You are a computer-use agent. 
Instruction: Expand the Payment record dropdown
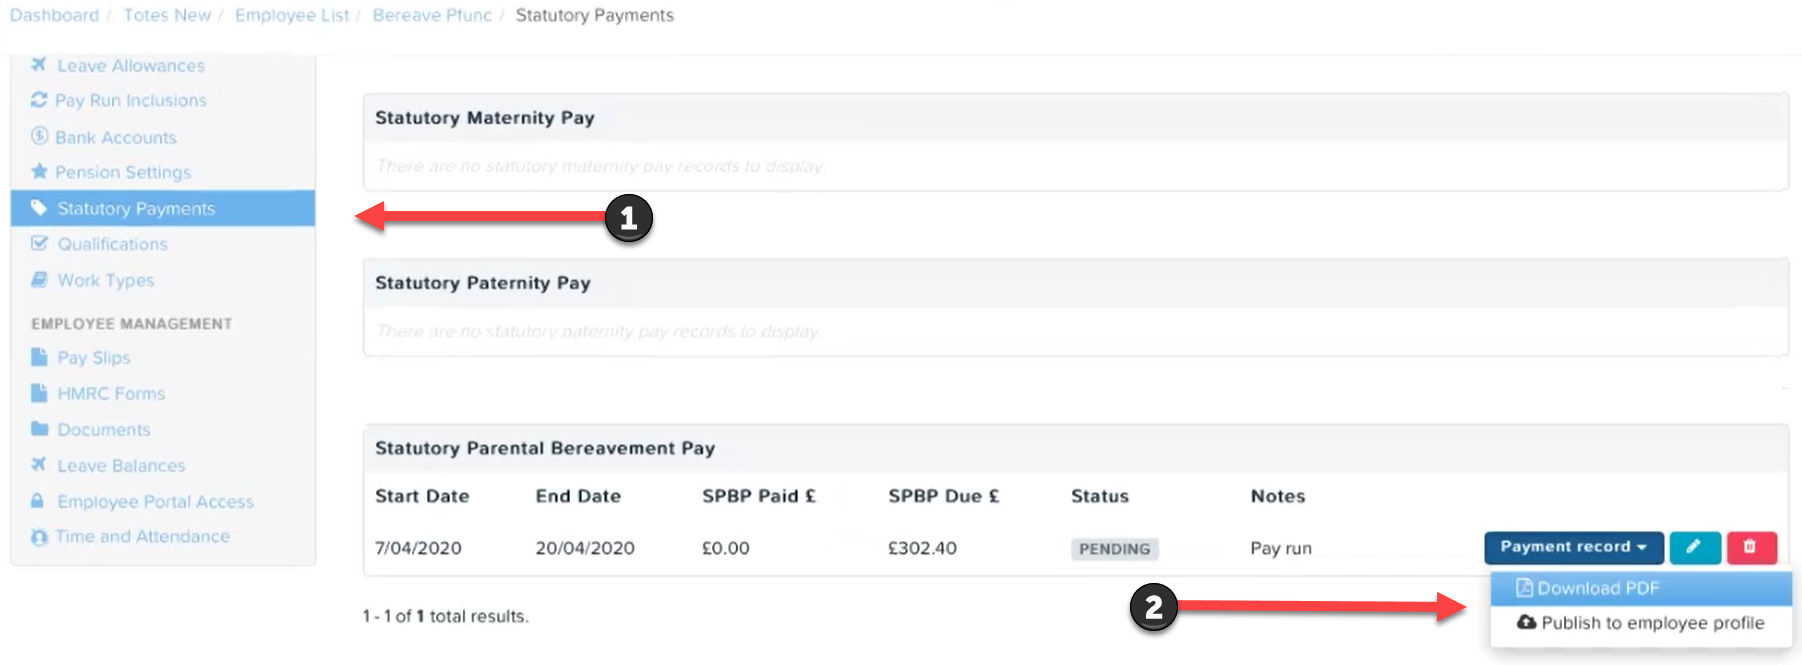[x=1574, y=547]
